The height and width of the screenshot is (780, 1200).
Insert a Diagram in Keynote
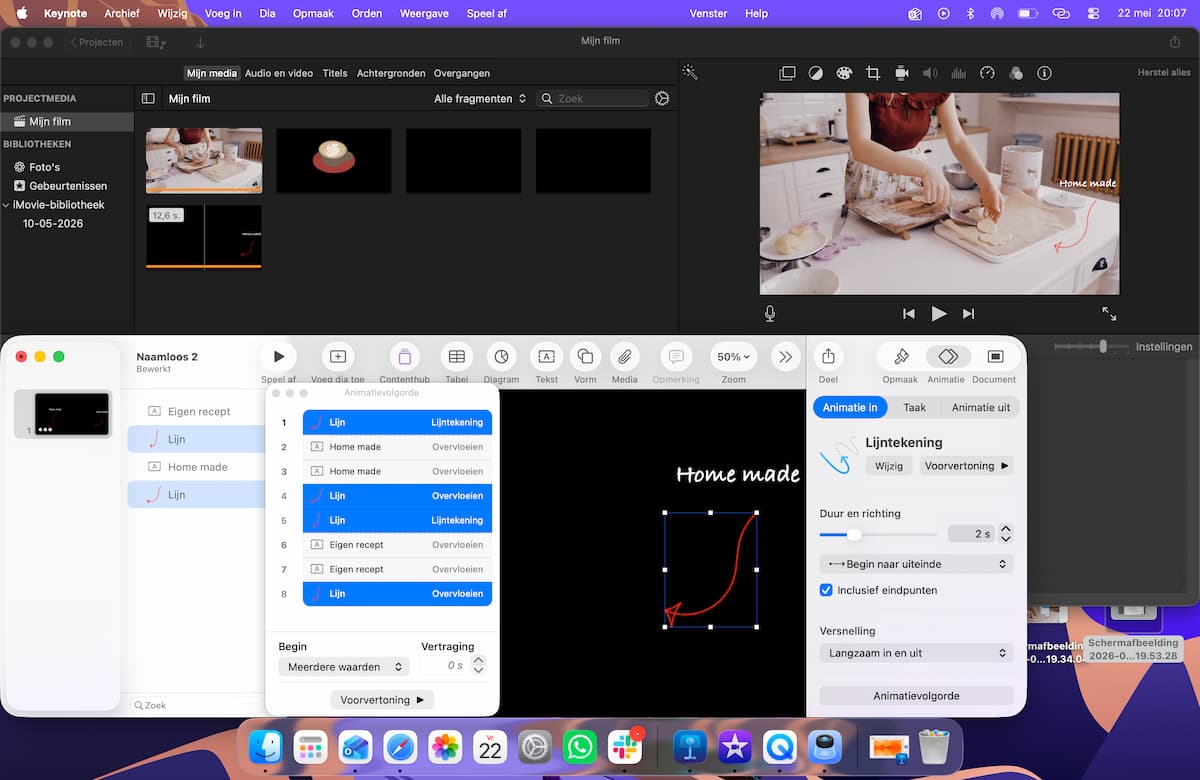point(501,357)
